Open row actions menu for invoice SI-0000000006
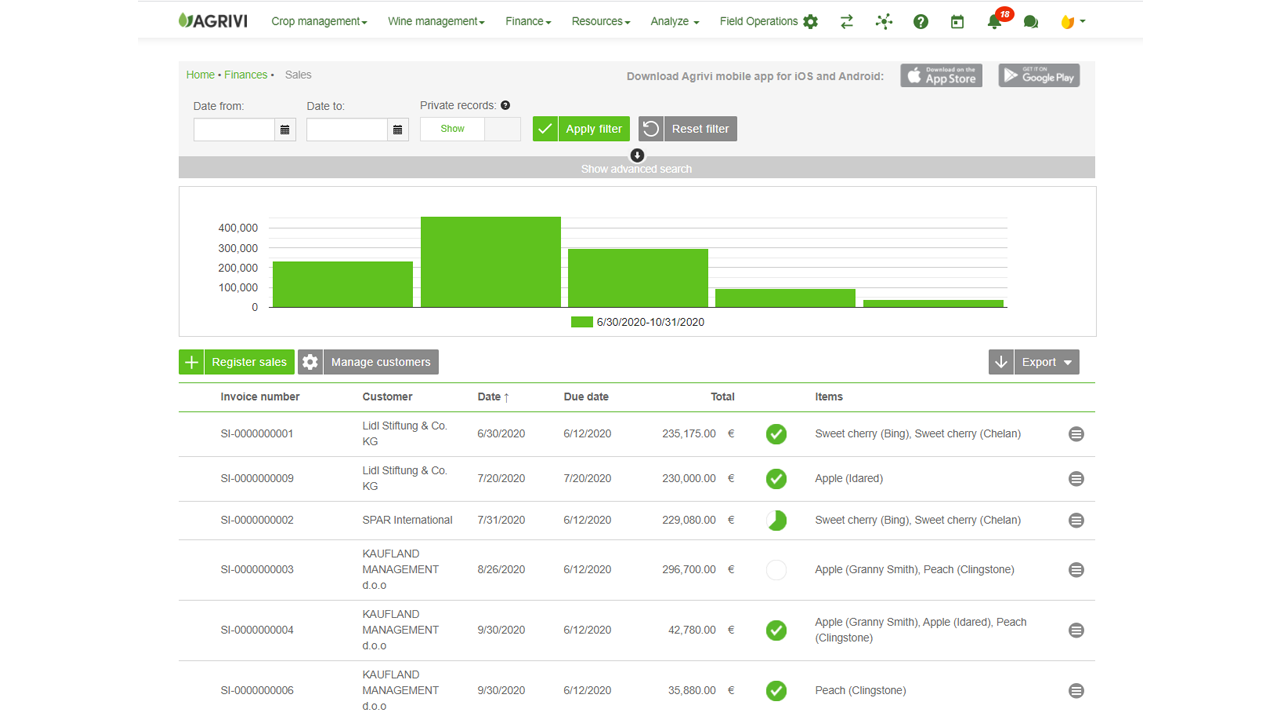The height and width of the screenshot is (720, 1280). click(x=1076, y=690)
